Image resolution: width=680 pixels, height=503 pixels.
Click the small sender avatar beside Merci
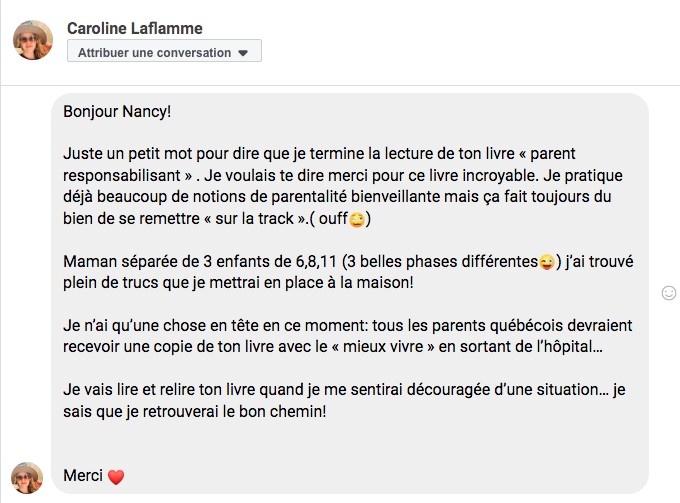pos(27,477)
